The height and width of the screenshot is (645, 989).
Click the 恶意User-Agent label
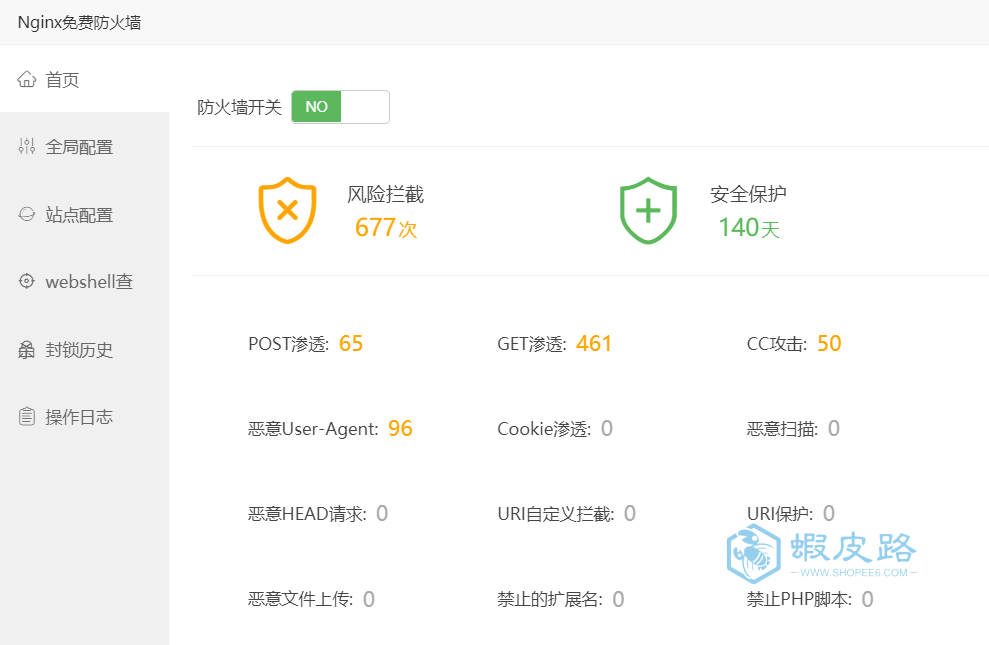pyautogui.click(x=313, y=429)
